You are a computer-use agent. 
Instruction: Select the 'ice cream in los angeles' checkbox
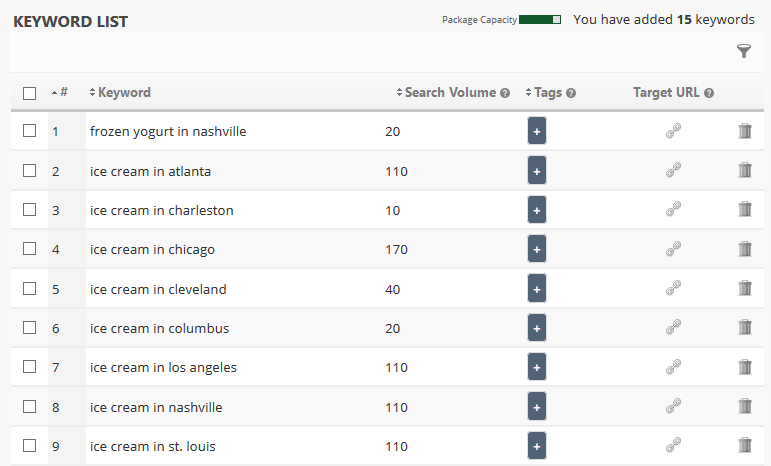[30, 367]
